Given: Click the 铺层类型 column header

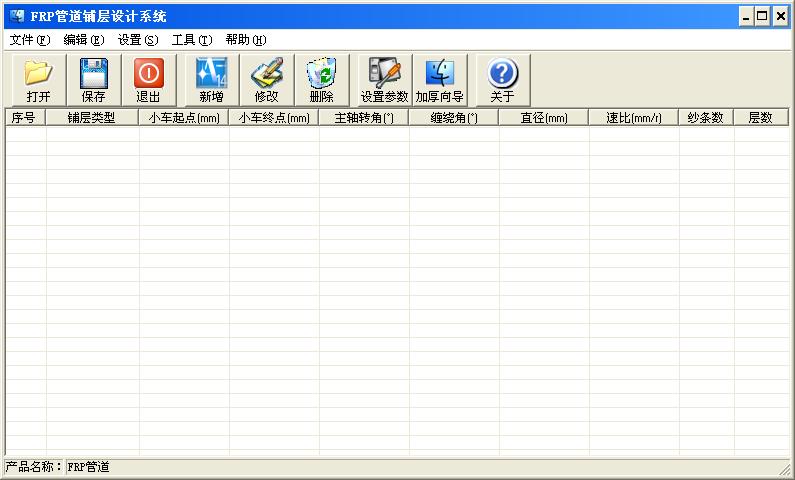Looking at the screenshot, I should pyautogui.click(x=91, y=118).
